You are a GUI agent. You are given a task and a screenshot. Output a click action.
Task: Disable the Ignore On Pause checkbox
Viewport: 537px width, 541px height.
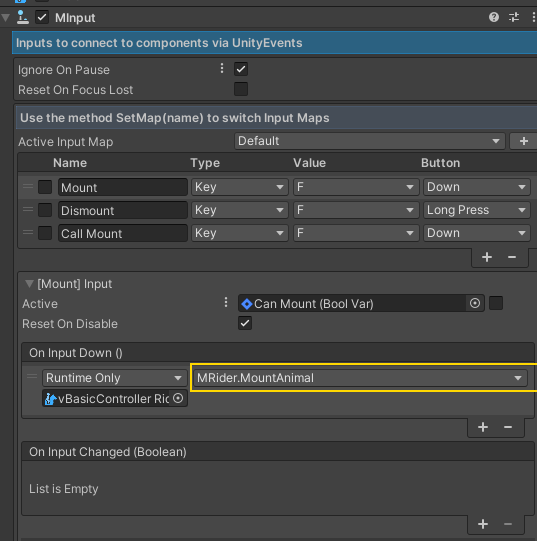(241, 69)
